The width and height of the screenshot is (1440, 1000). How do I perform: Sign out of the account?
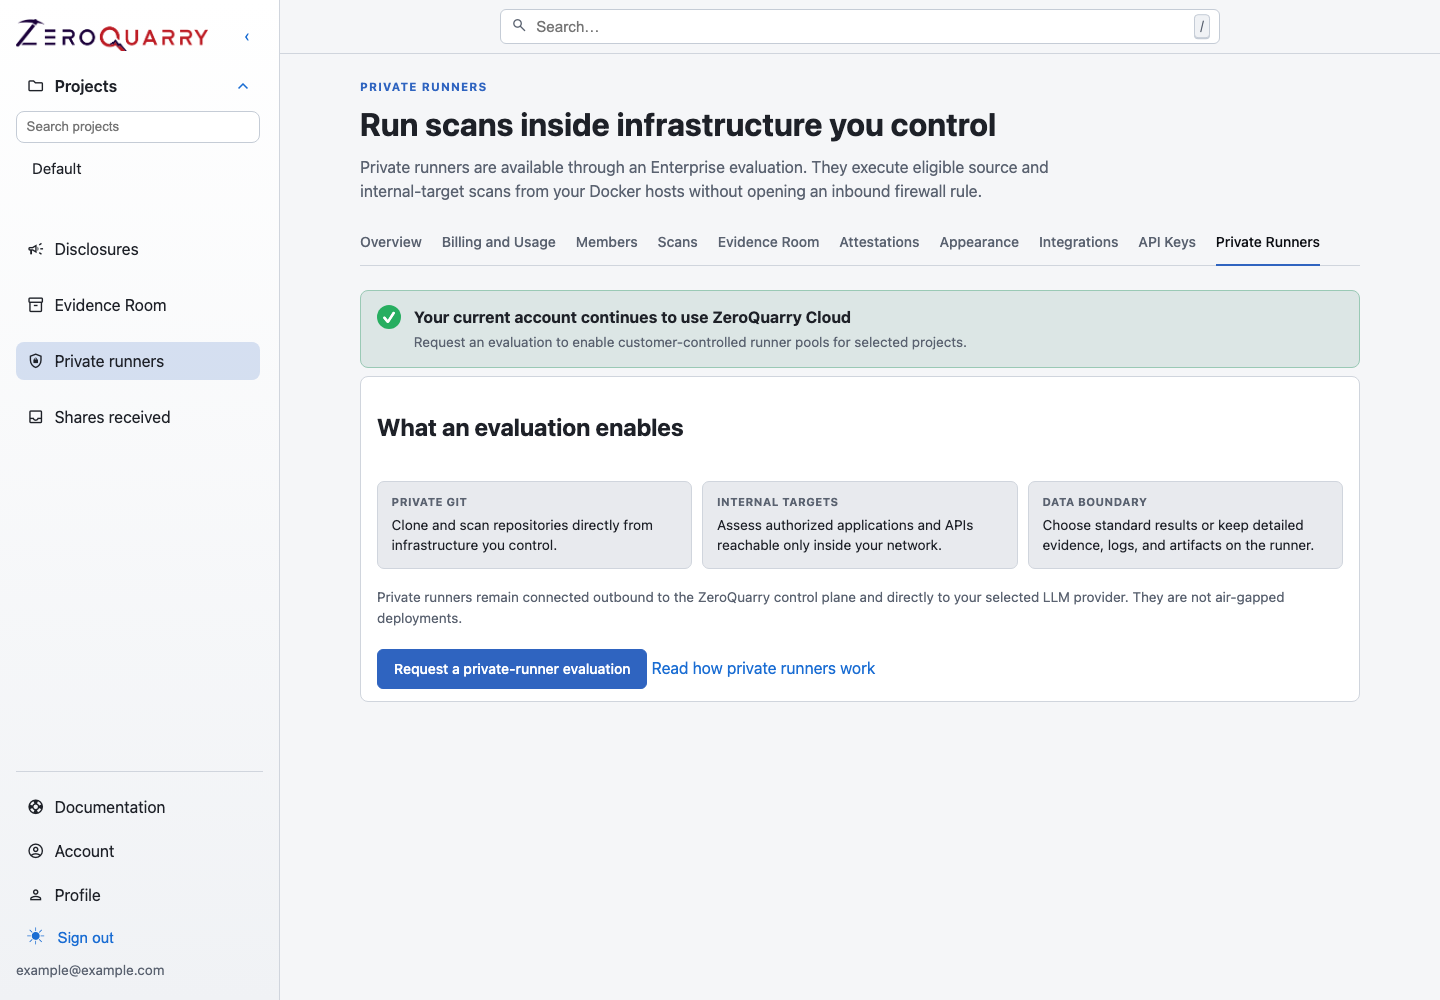click(x=86, y=938)
